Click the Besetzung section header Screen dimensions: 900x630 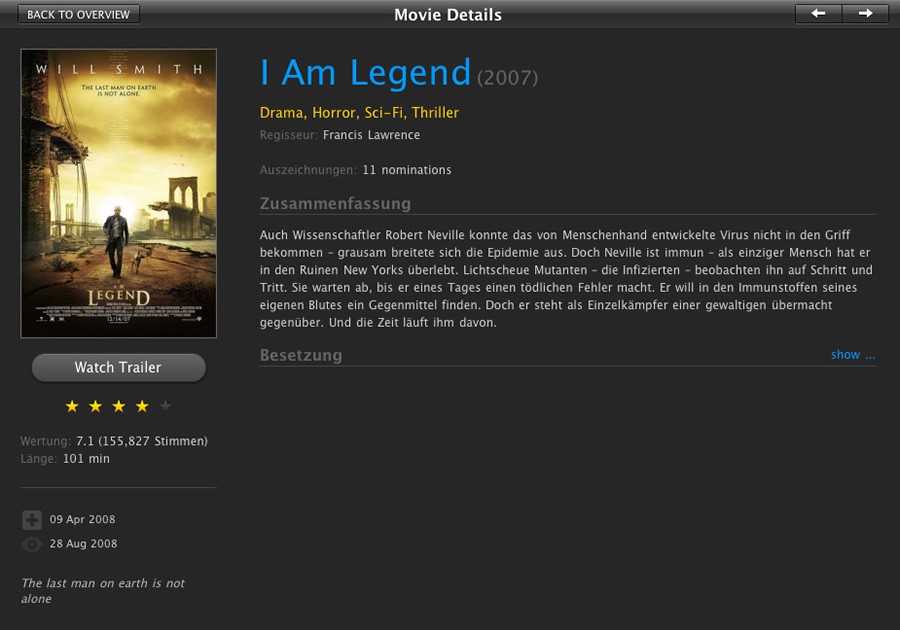click(x=301, y=355)
